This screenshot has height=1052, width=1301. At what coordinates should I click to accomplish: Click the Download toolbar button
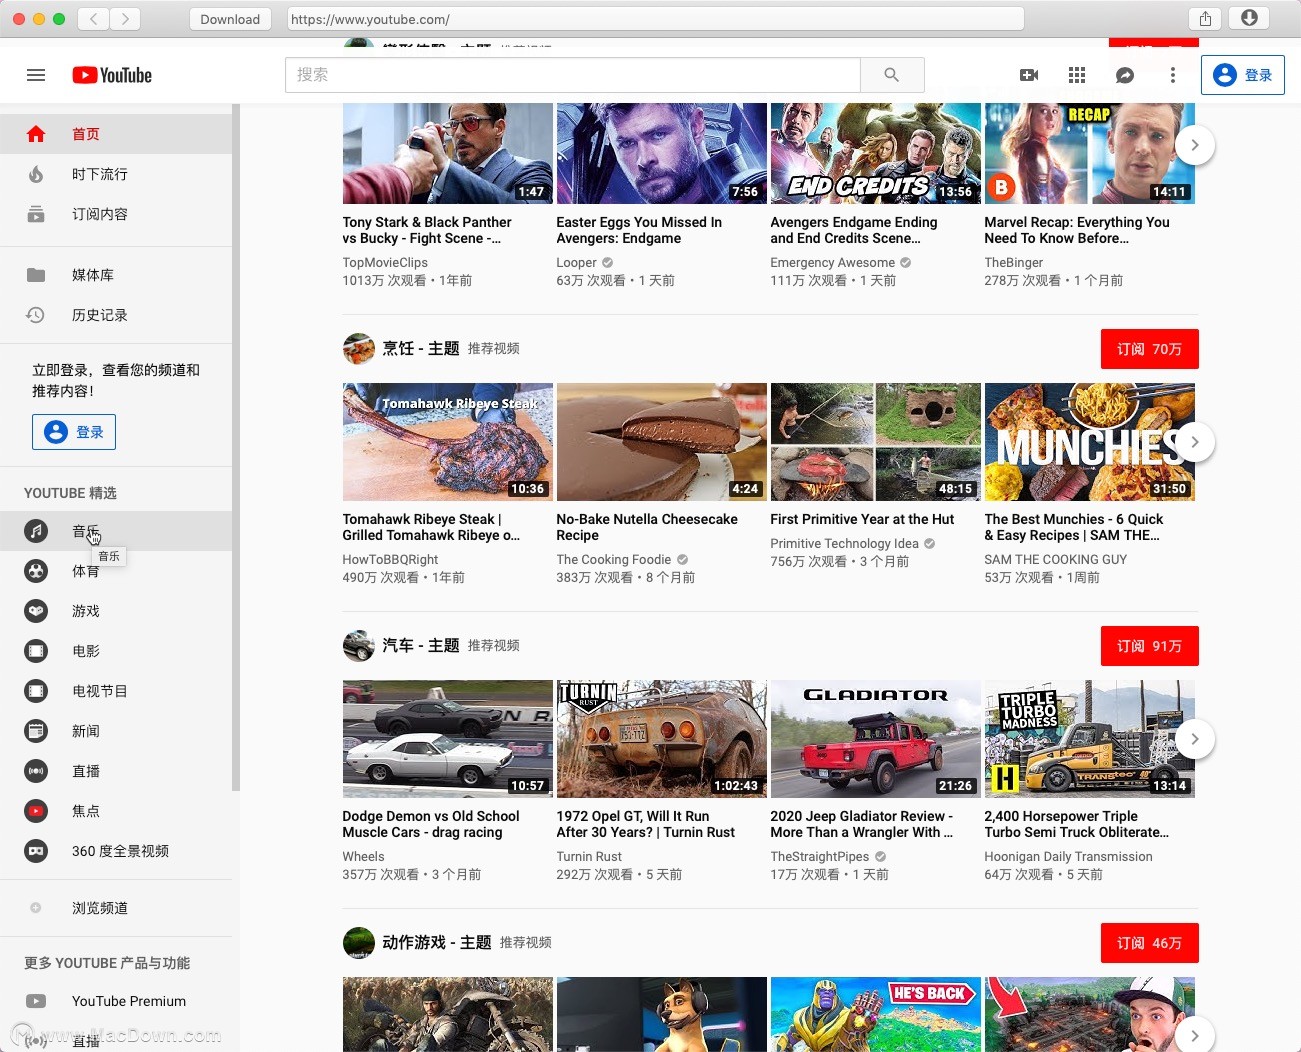[230, 19]
